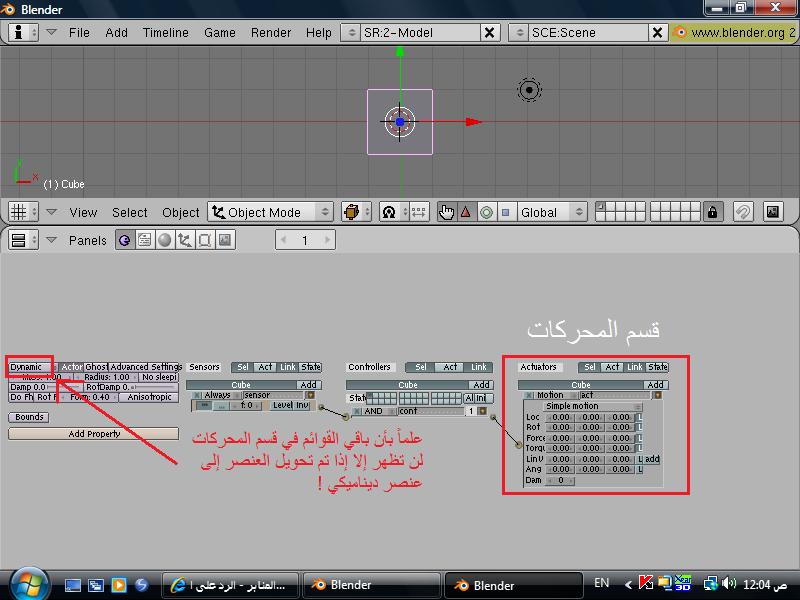Toggle Sel in the Sensors header
Image resolution: width=800 pixels, height=600 pixels.
pos(242,367)
